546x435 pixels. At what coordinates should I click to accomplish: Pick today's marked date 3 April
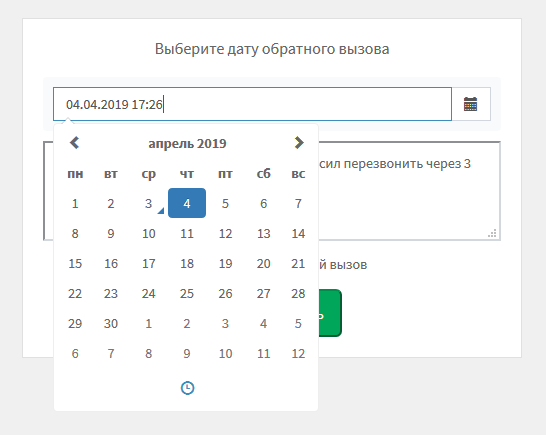(149, 203)
